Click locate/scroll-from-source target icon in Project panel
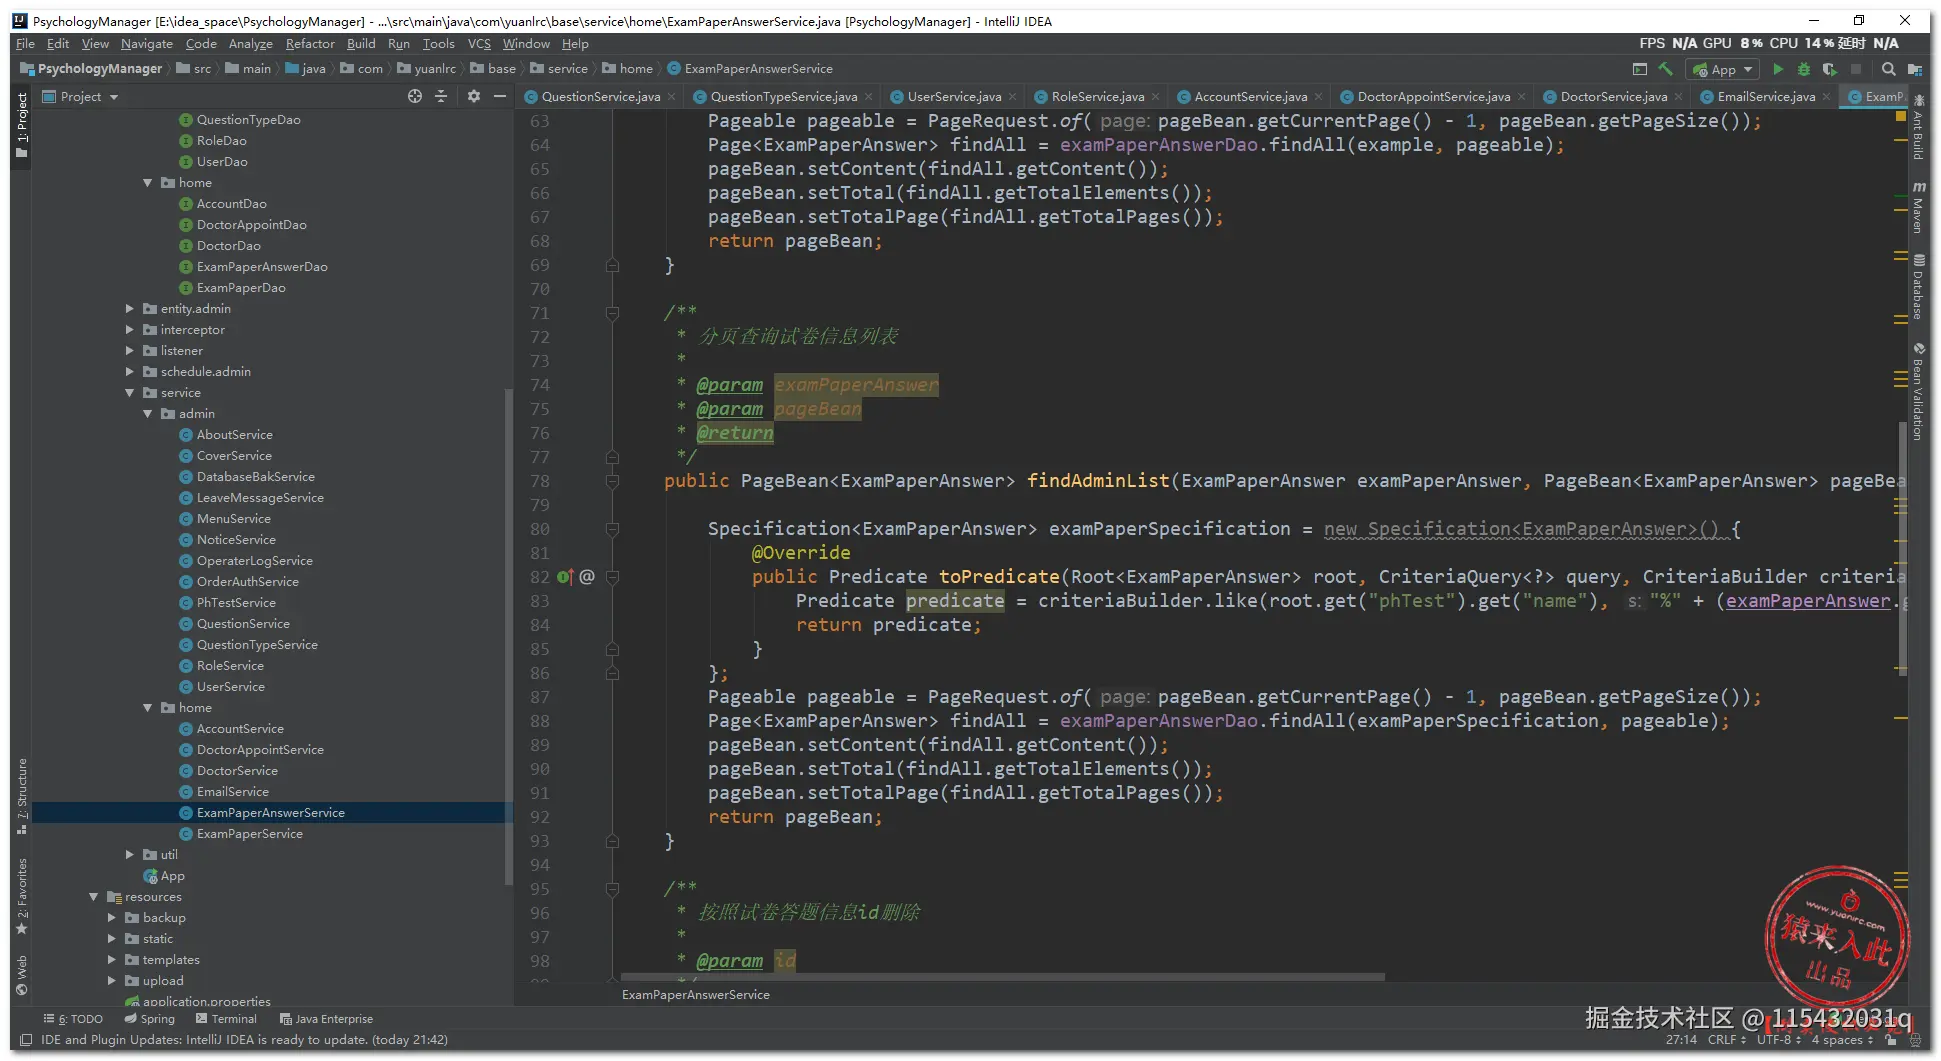 click(x=415, y=97)
